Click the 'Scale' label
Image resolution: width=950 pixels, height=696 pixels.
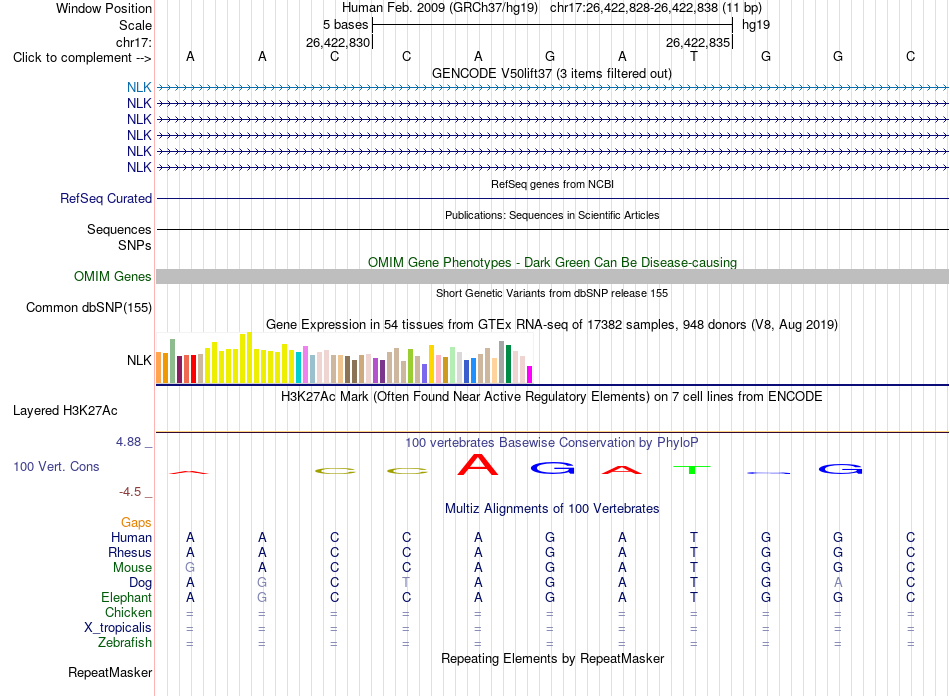pos(135,25)
